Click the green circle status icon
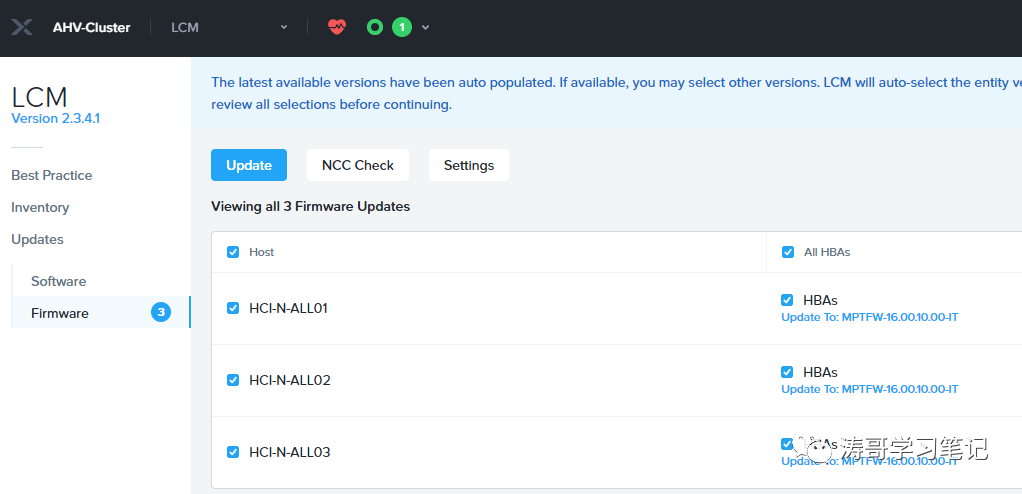The height and width of the screenshot is (494, 1022). 375,27
